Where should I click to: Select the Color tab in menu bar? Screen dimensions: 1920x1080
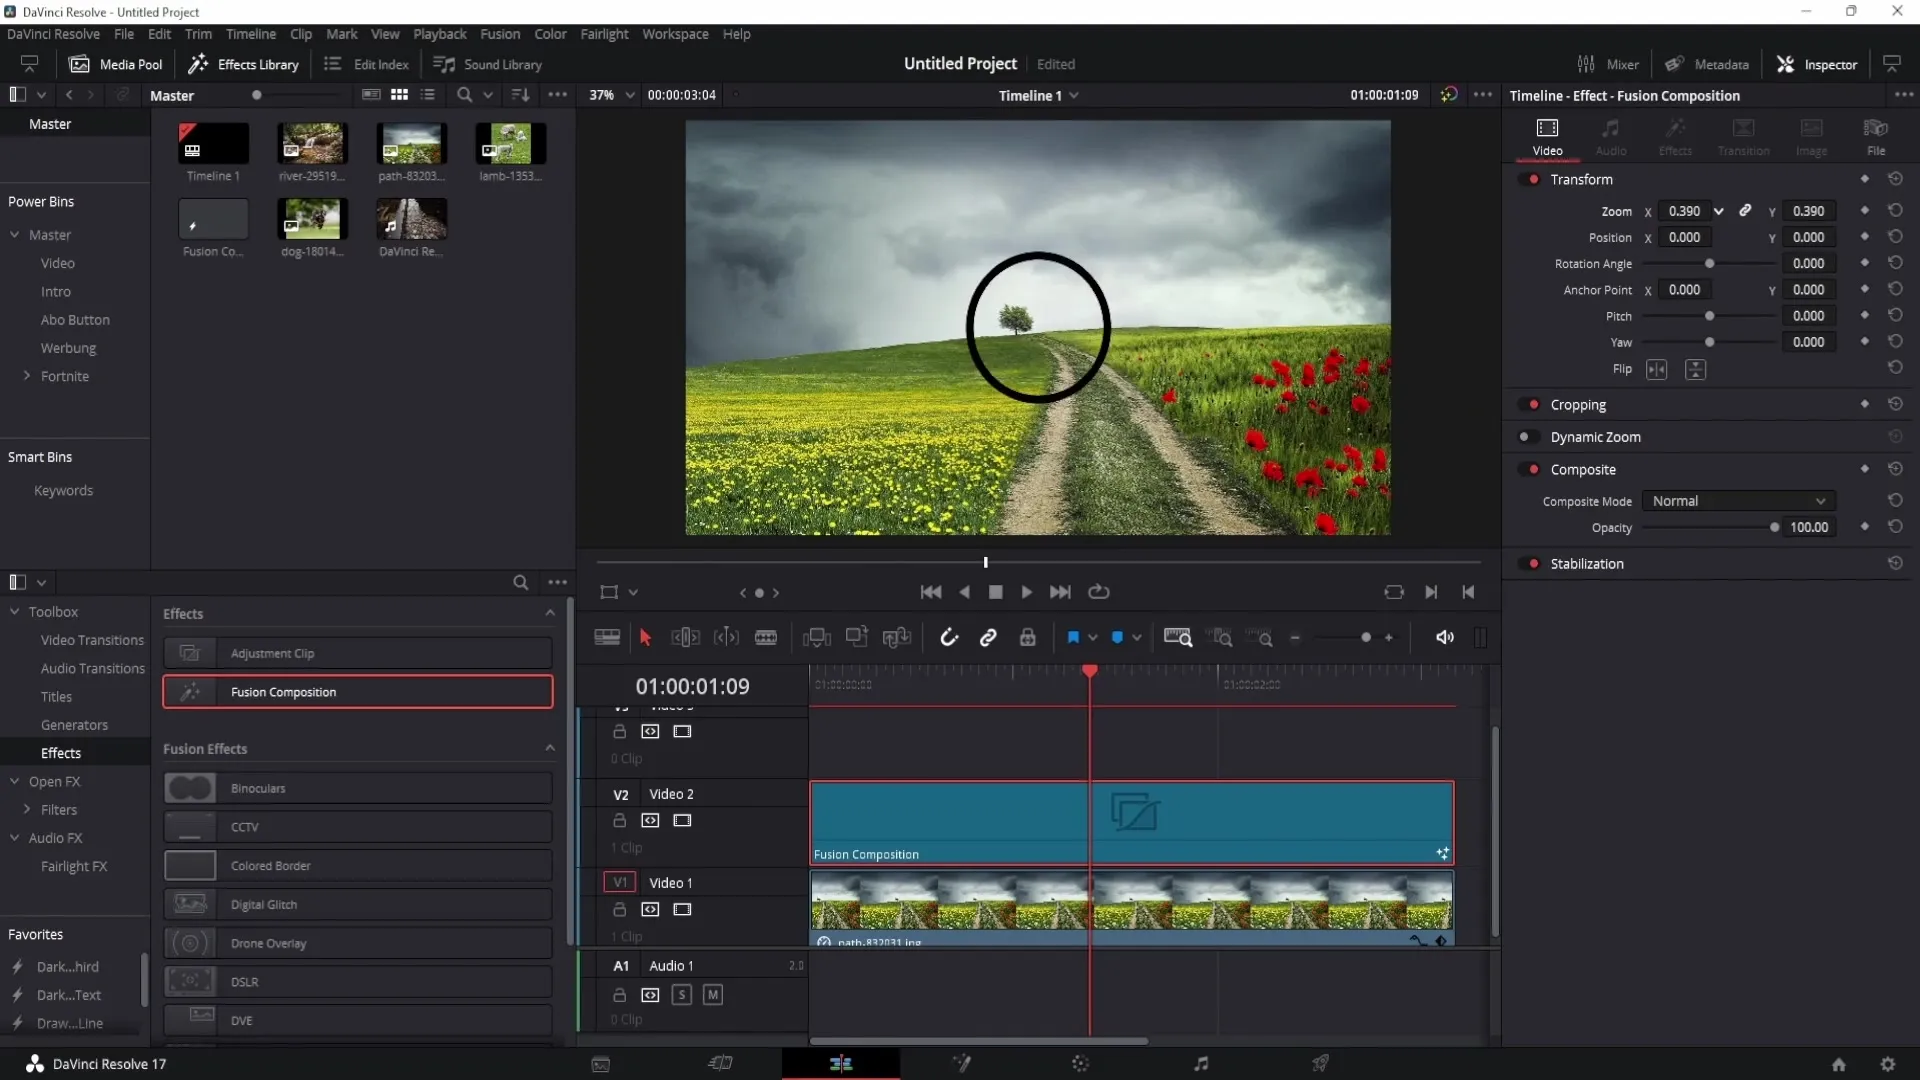(x=550, y=33)
